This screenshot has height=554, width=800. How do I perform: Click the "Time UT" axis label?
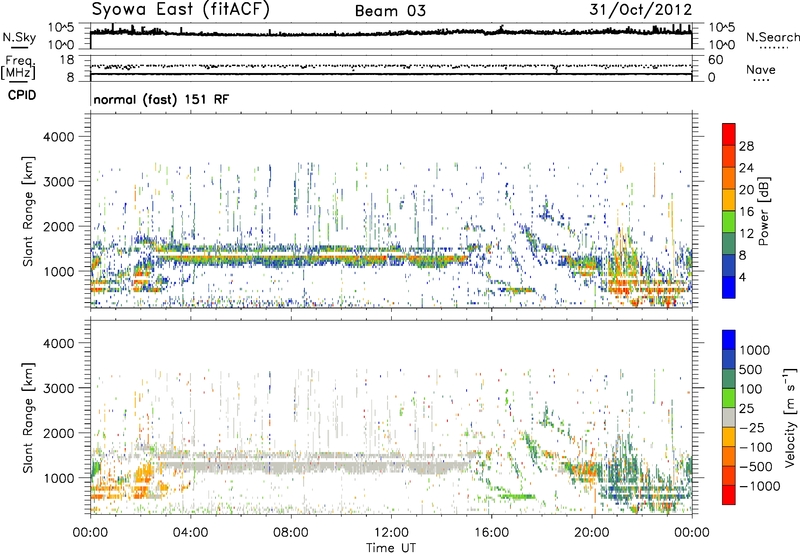tap(391, 548)
